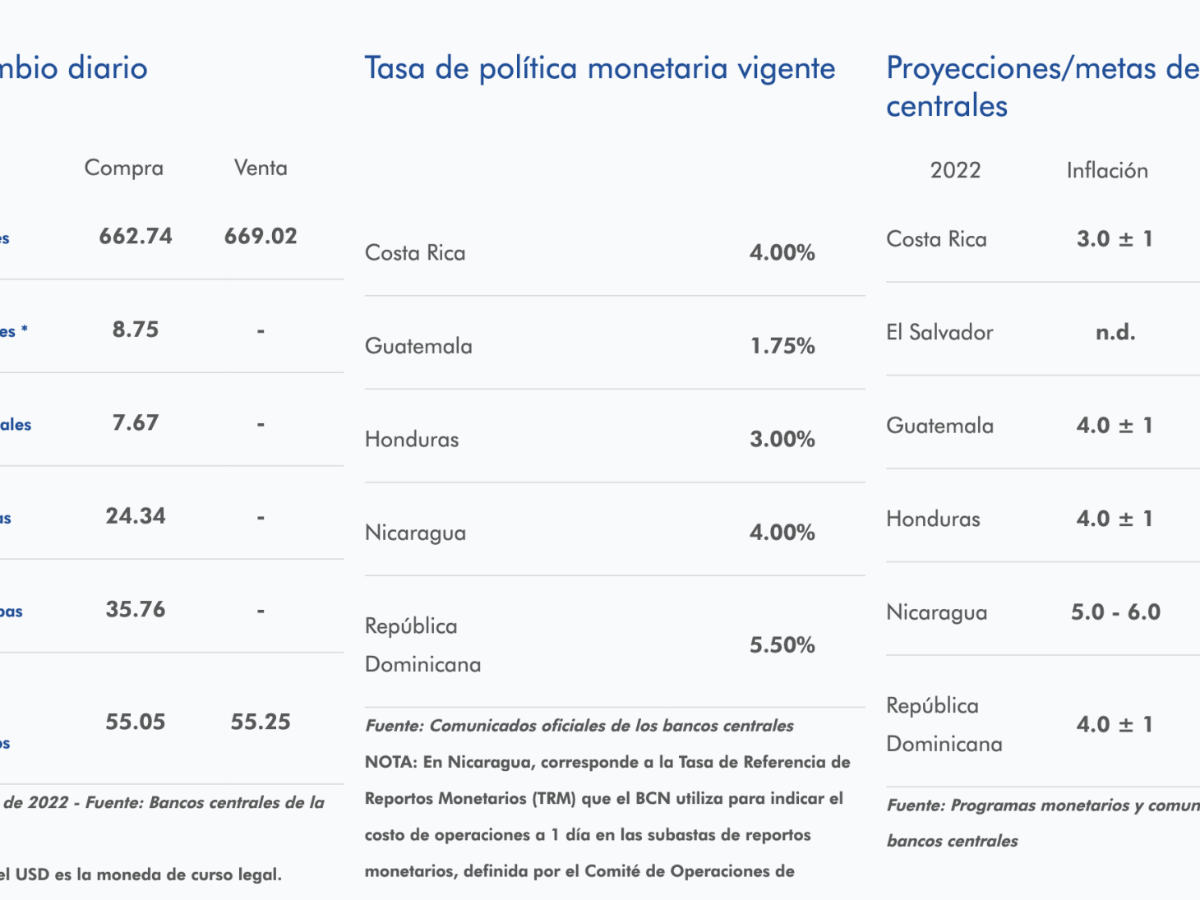Select Guatemala's 1.75% policy rate

[x=782, y=346]
